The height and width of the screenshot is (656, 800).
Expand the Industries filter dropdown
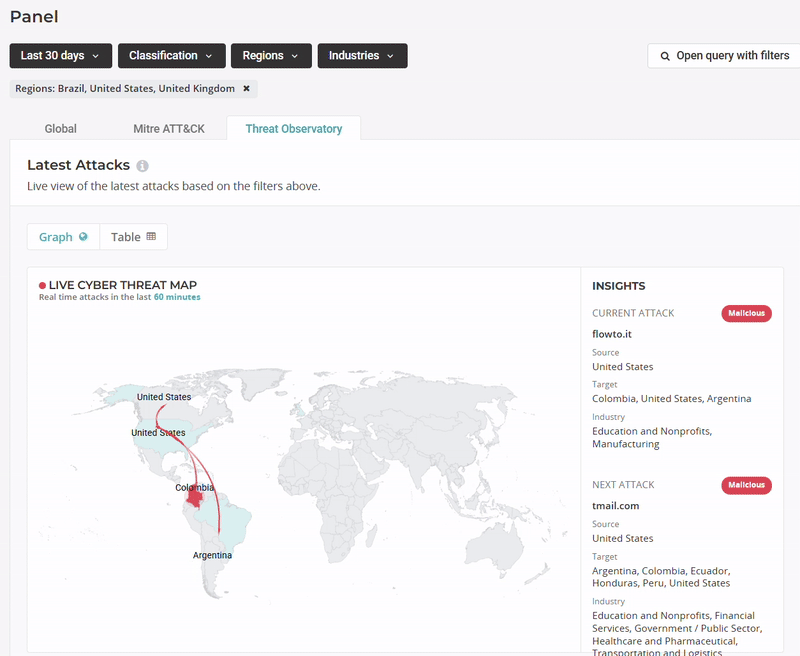tap(362, 56)
